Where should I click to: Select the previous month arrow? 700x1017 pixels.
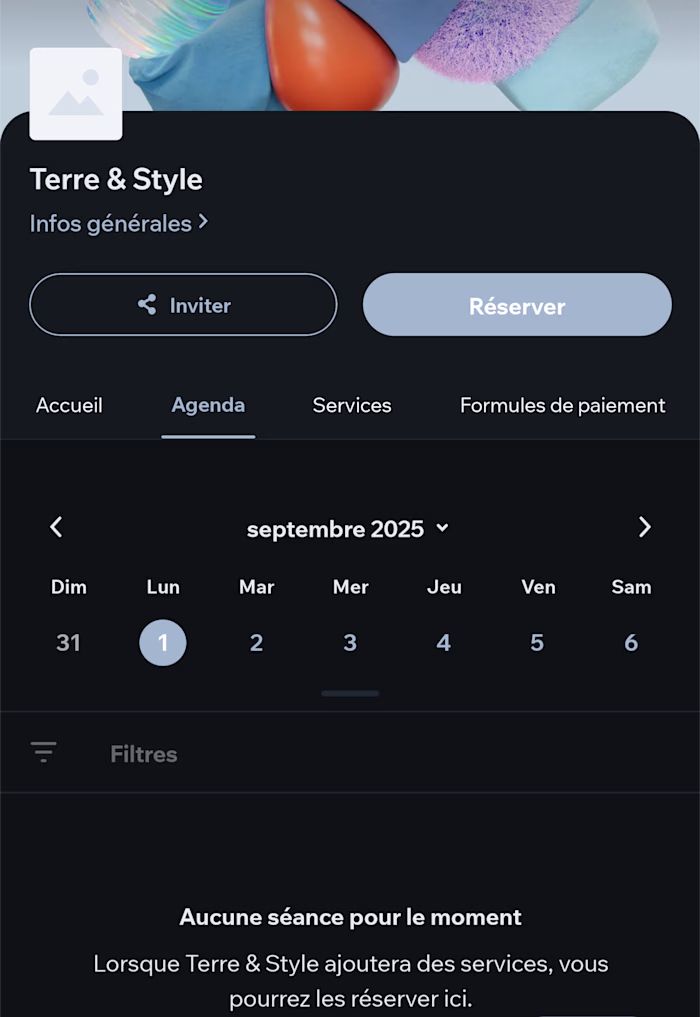pos(56,528)
